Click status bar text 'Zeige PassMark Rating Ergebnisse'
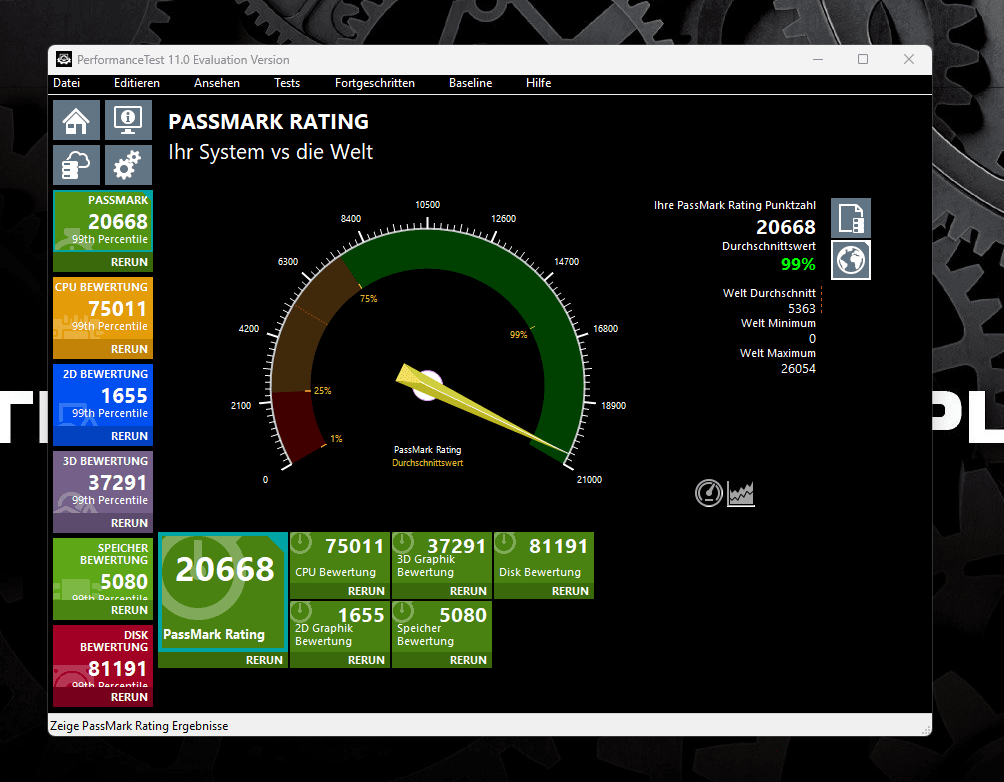Screen dimensions: 1004x782 pyautogui.click(x=139, y=726)
